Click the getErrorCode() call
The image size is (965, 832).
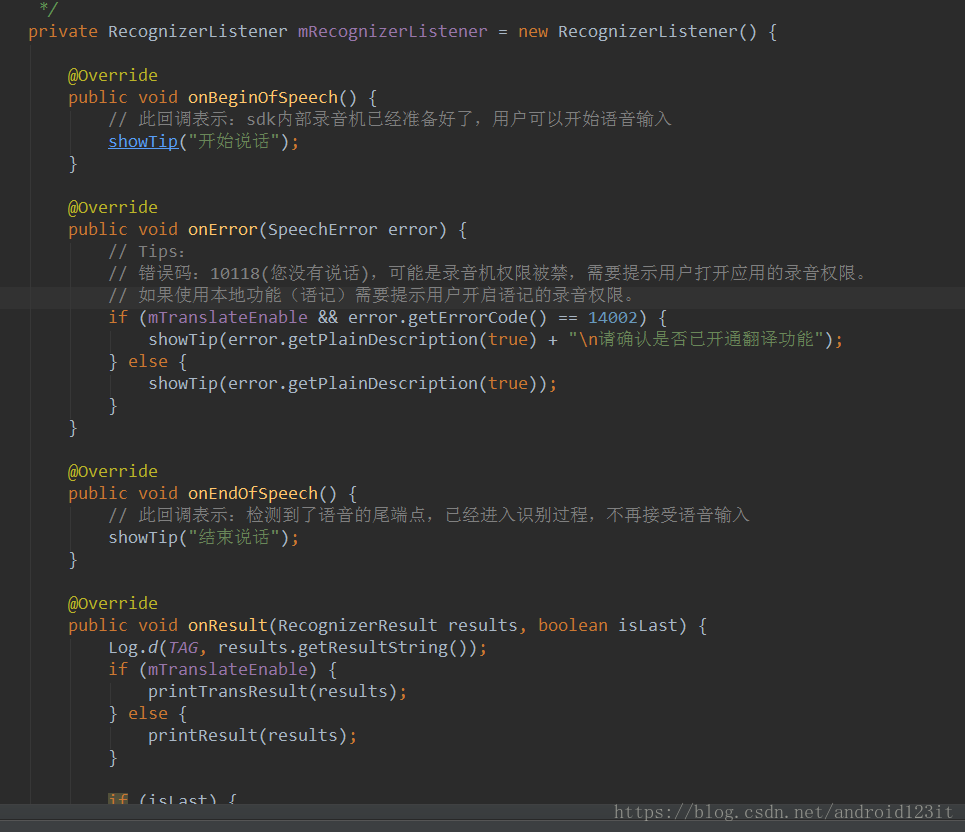pyautogui.click(x=477, y=318)
